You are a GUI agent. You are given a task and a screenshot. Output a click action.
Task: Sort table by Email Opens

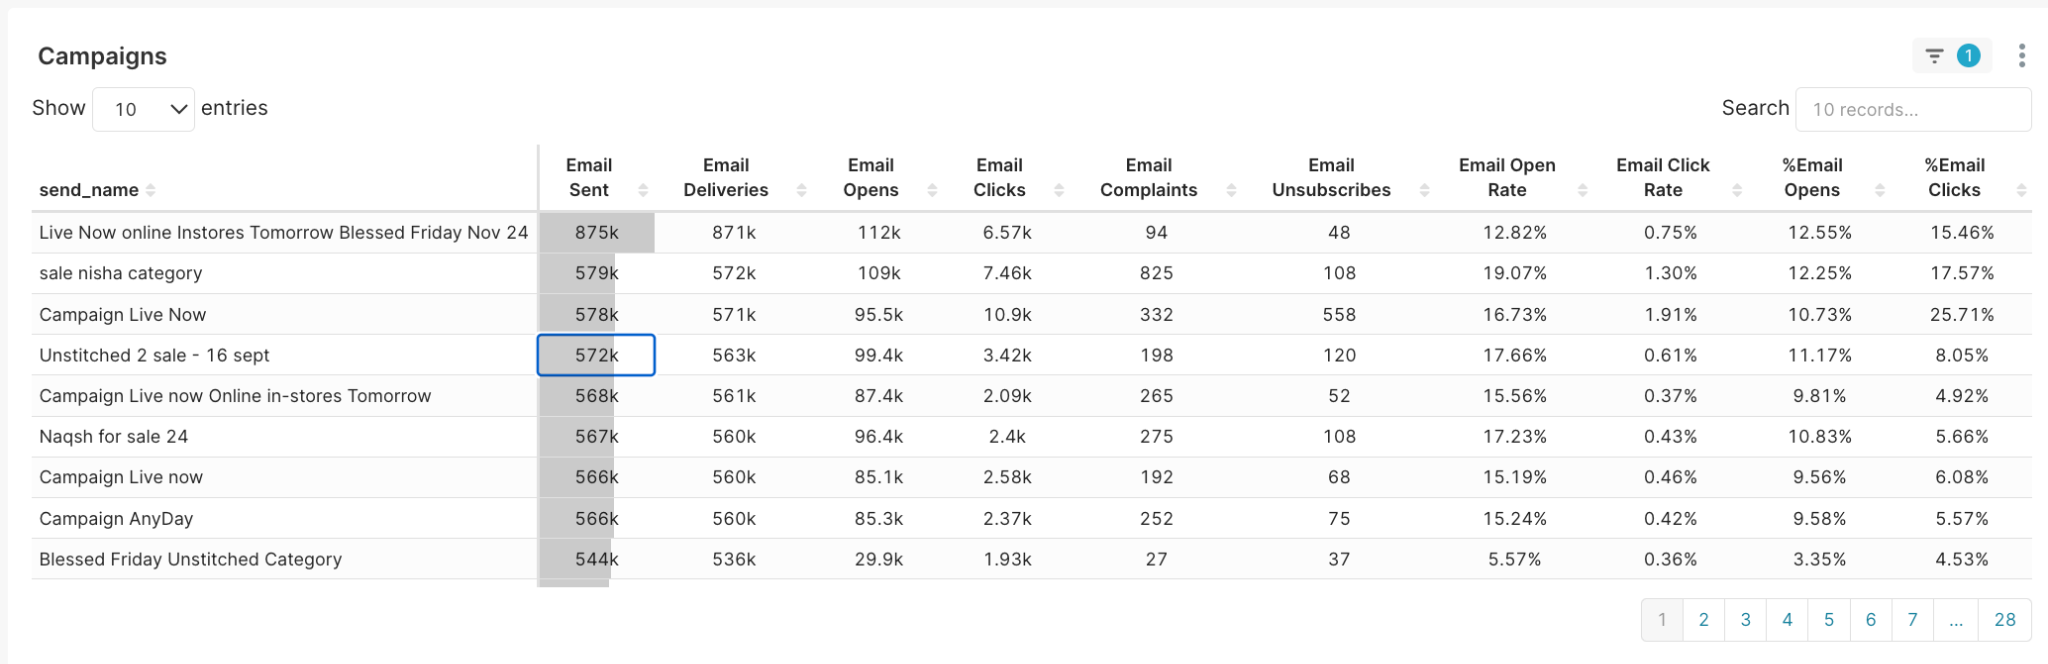point(932,190)
